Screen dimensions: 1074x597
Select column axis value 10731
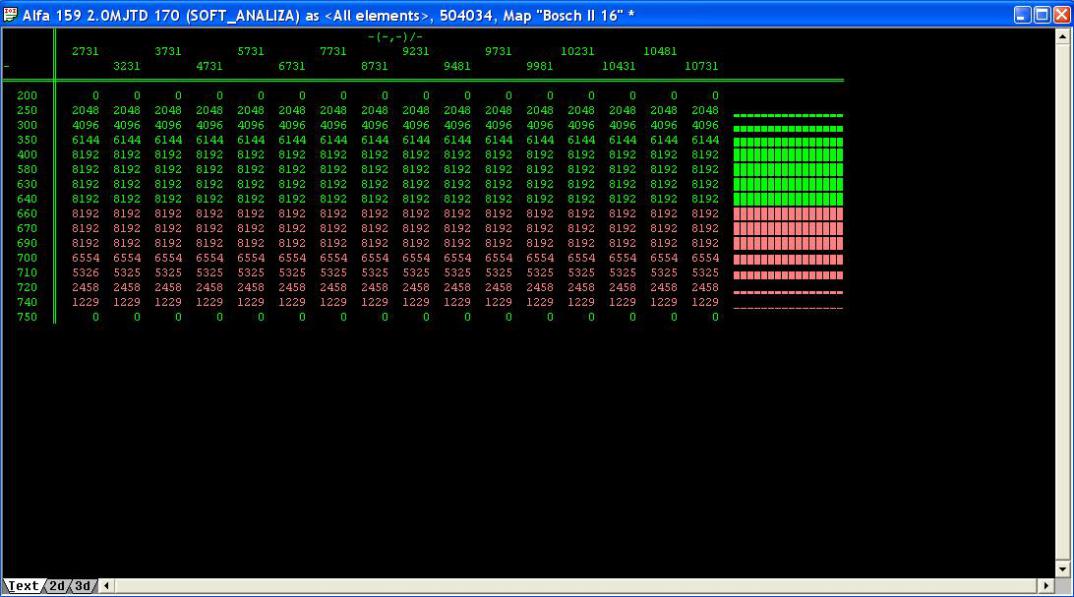701,66
